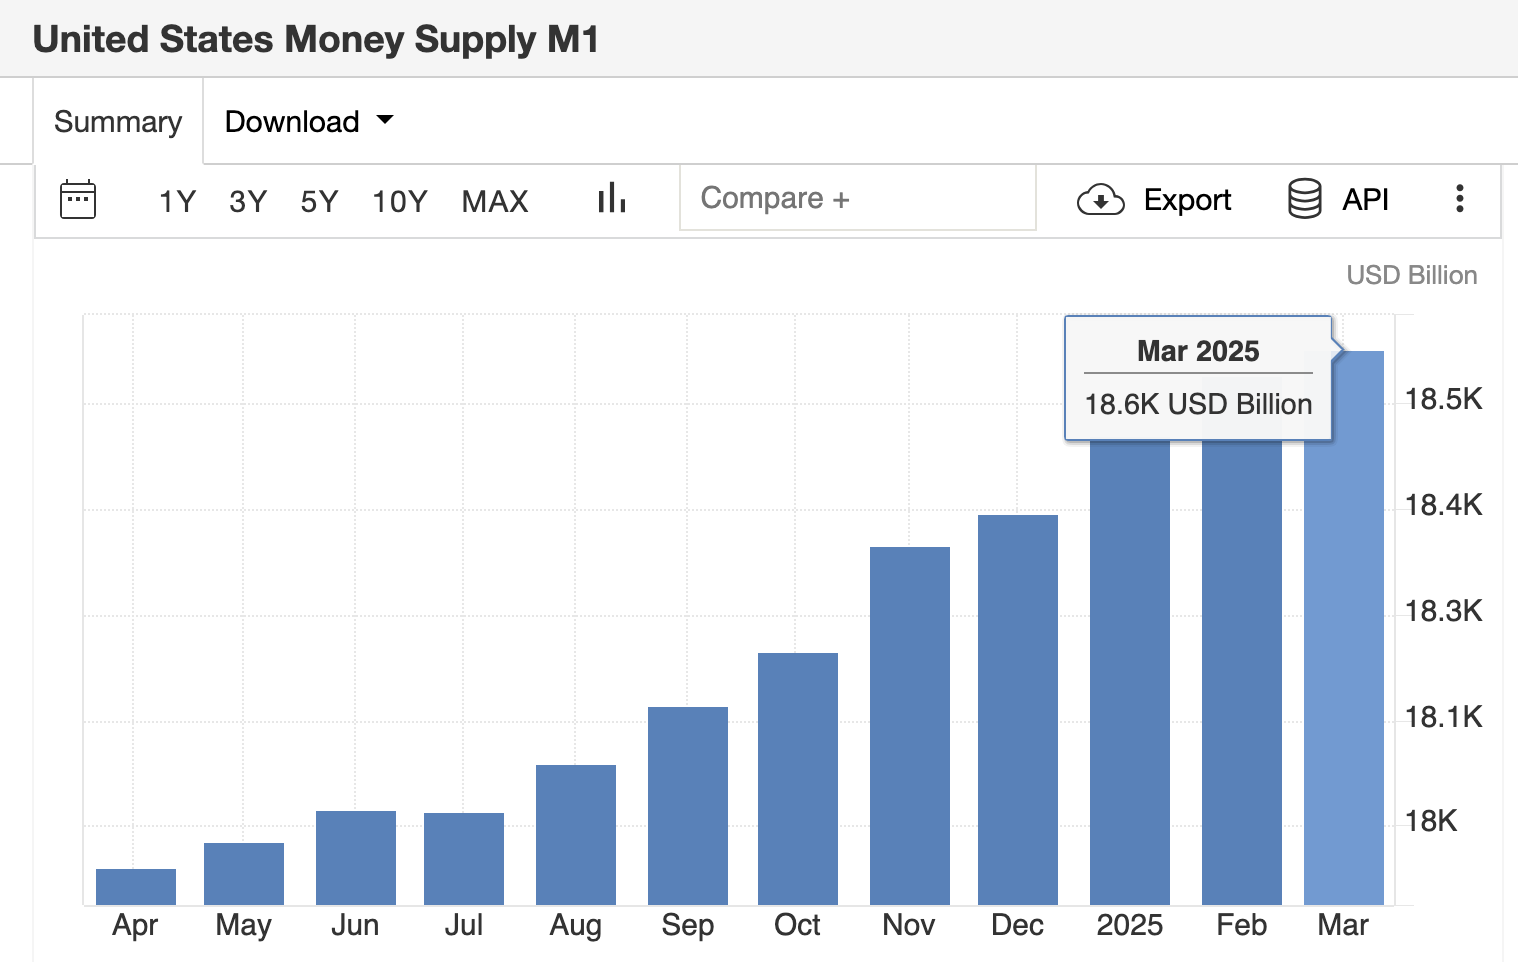Open the three-dot more options menu
Image resolution: width=1518 pixels, height=962 pixels.
(1460, 198)
